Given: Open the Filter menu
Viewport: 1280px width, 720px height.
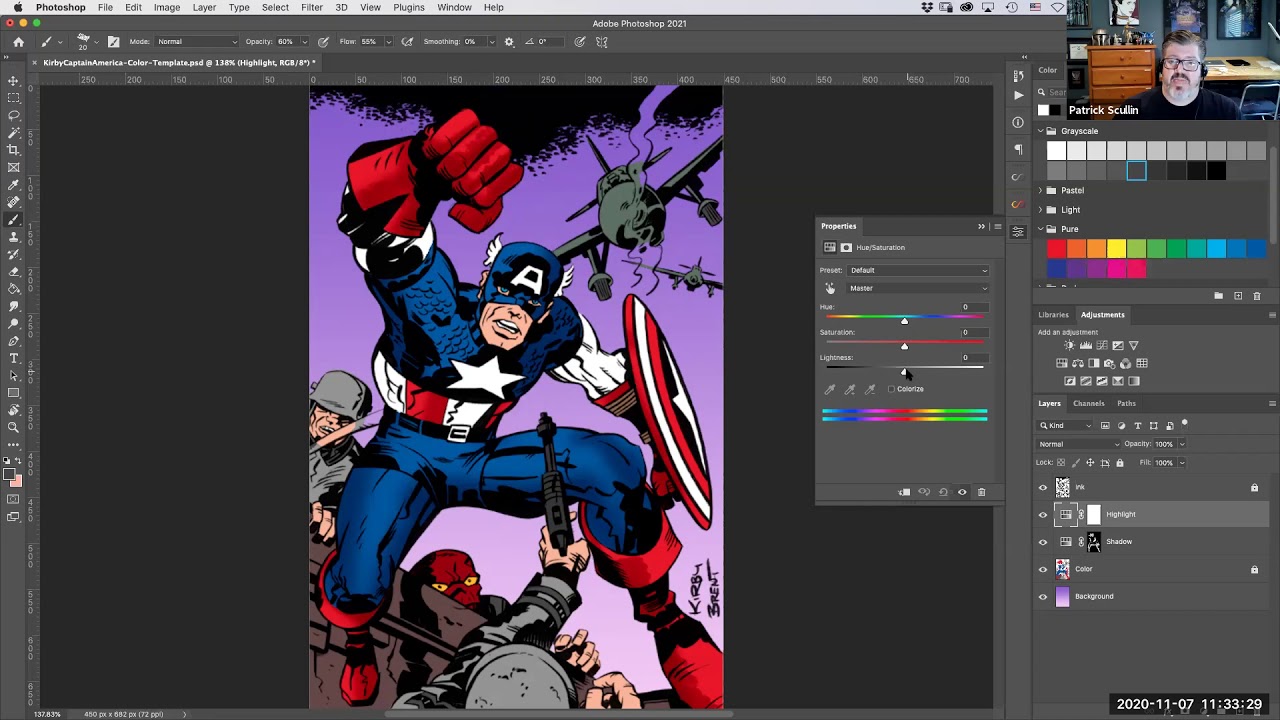Looking at the screenshot, I should tap(312, 7).
